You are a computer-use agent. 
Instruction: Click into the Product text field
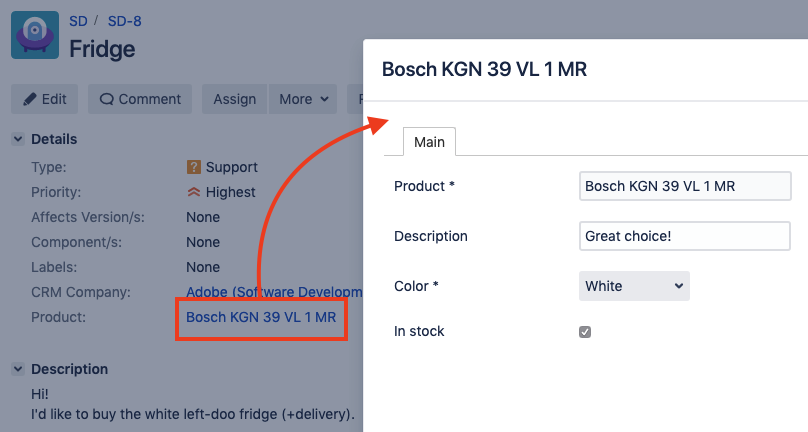[684, 186]
